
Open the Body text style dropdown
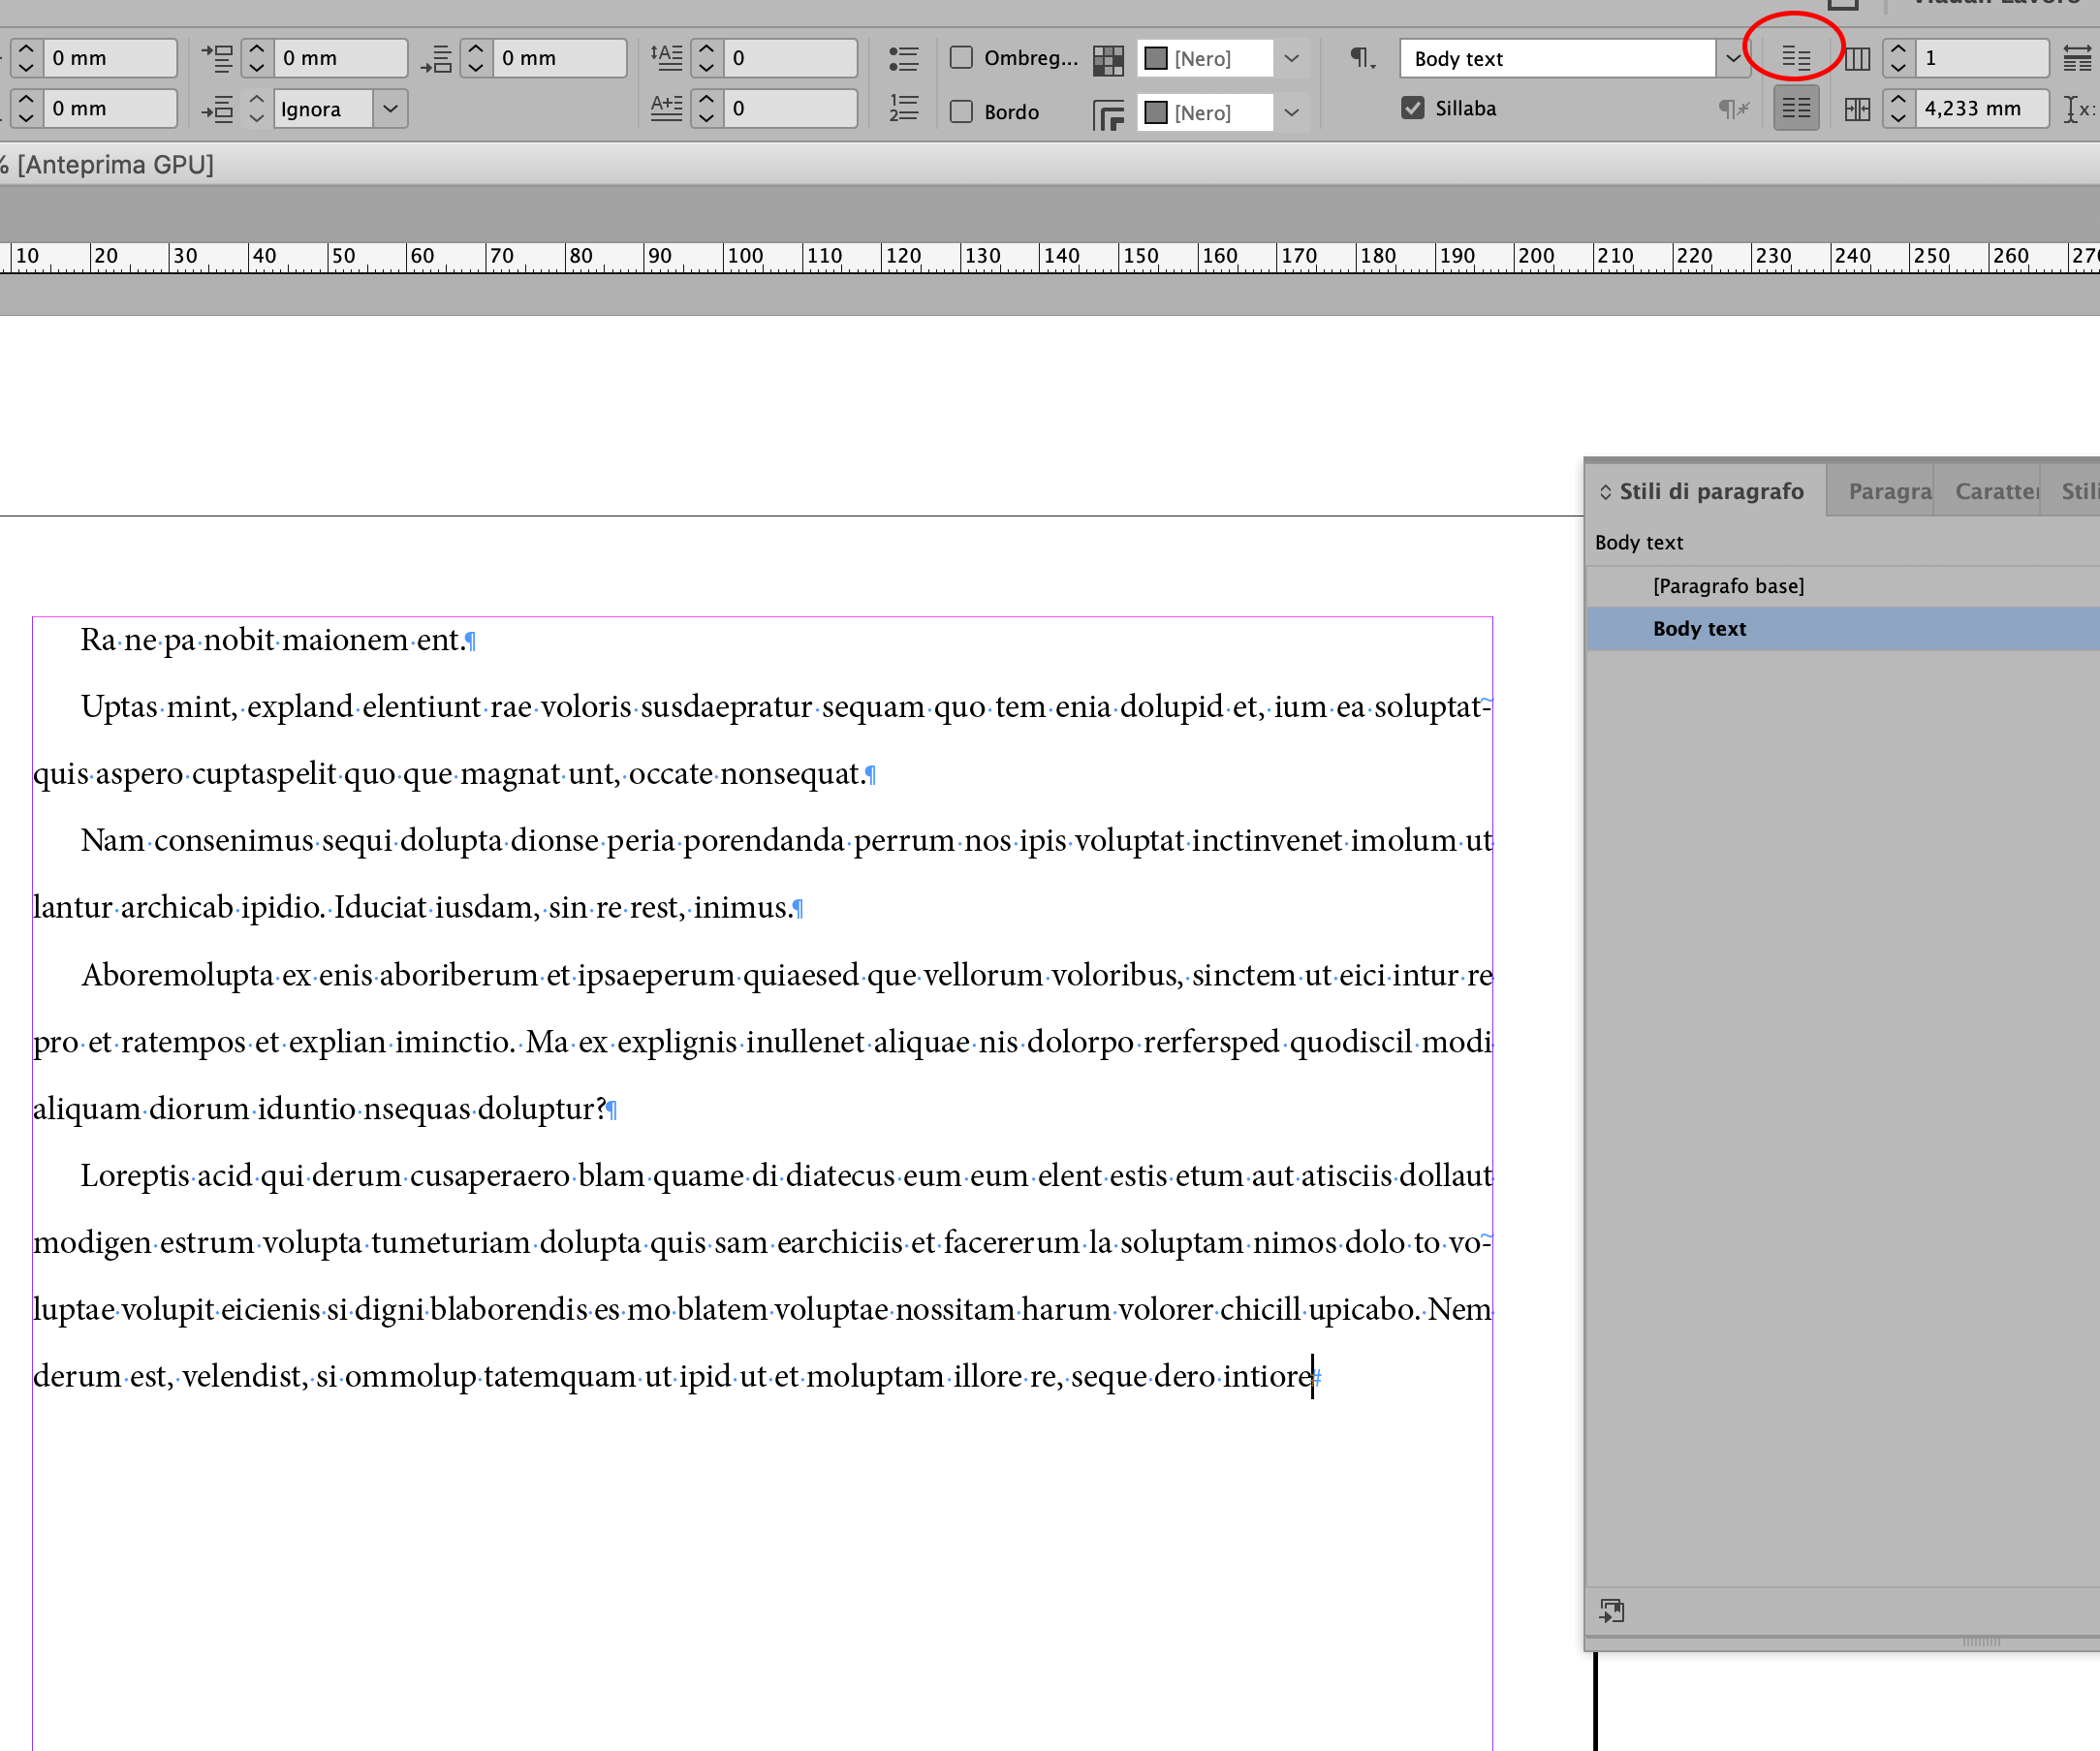(1733, 58)
